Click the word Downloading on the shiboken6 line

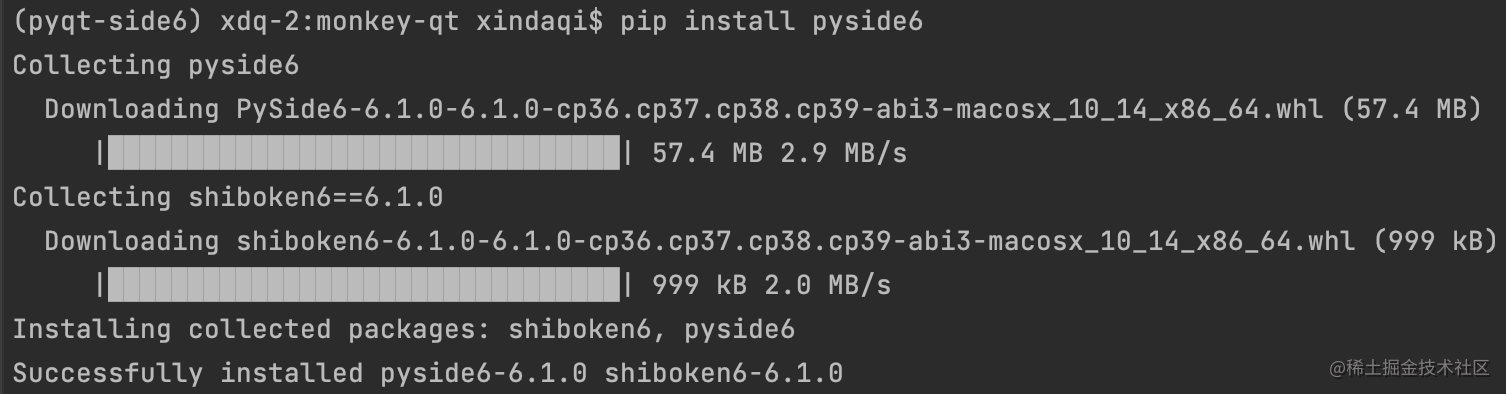132,242
